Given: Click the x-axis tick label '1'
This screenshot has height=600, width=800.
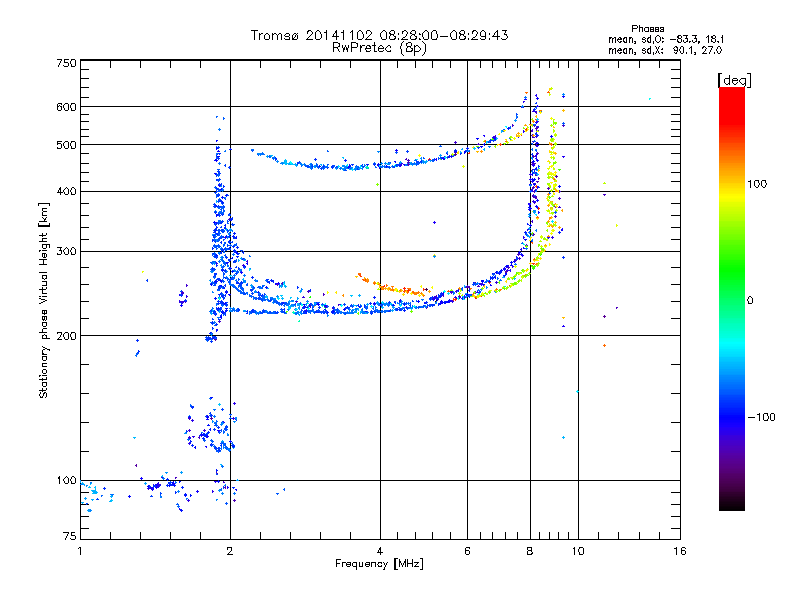Looking at the screenshot, I should click(80, 551).
